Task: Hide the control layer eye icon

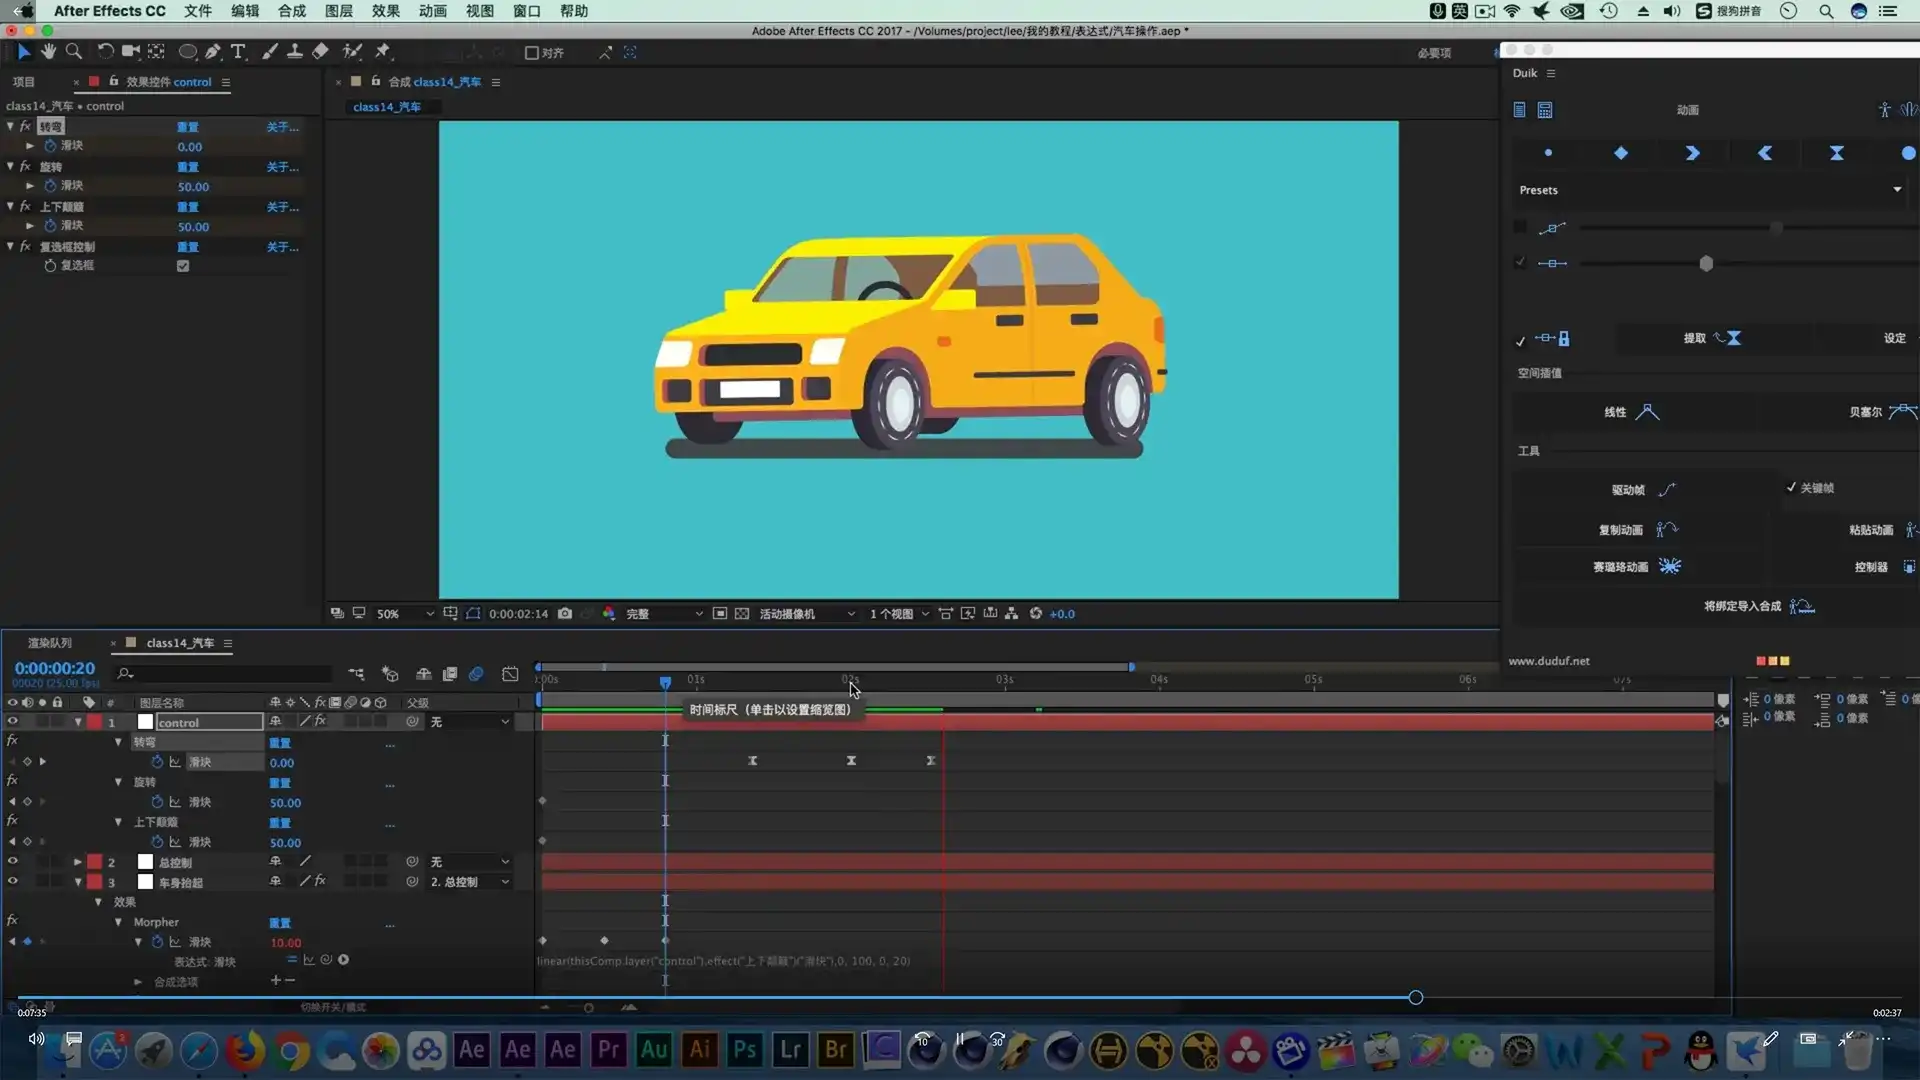Action: [x=12, y=721]
